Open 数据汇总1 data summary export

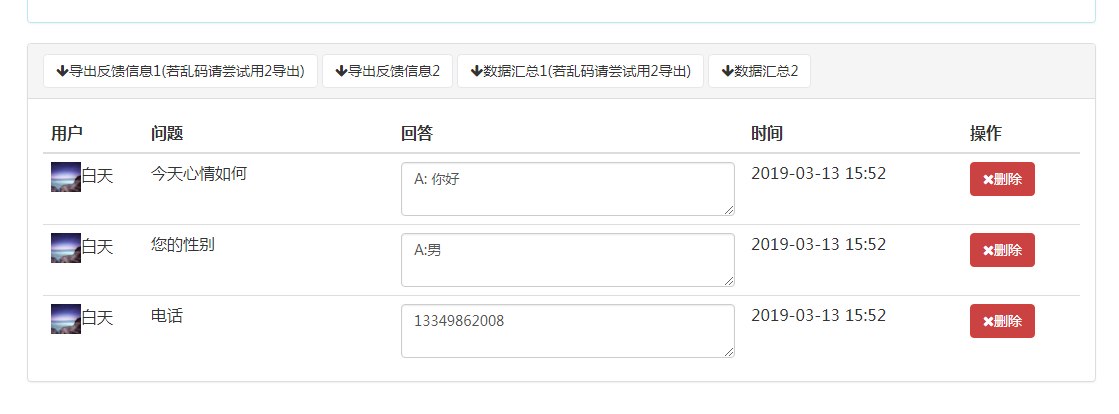pos(580,71)
